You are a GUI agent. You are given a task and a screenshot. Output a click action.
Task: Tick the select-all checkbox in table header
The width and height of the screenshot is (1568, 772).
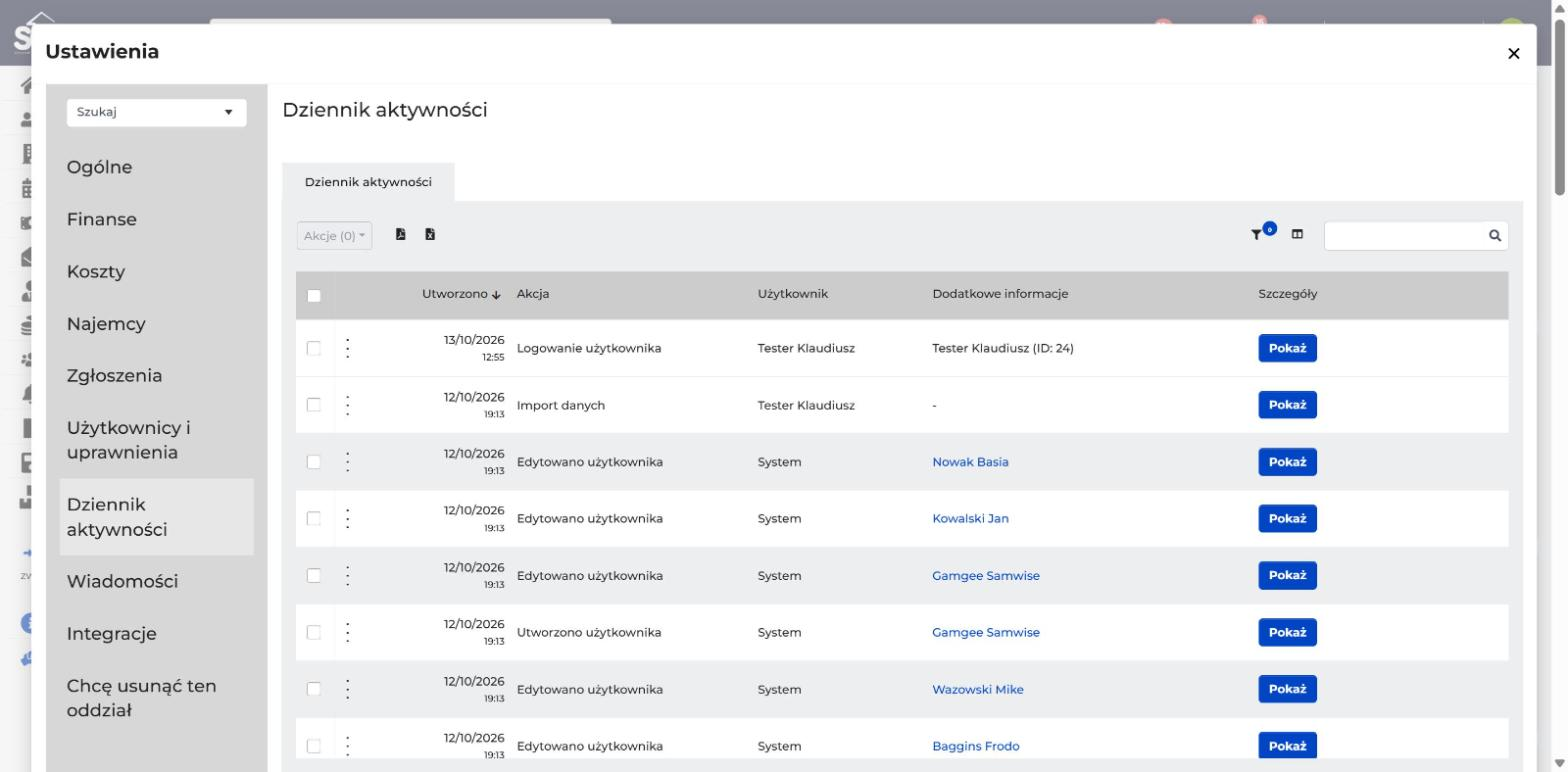point(314,295)
